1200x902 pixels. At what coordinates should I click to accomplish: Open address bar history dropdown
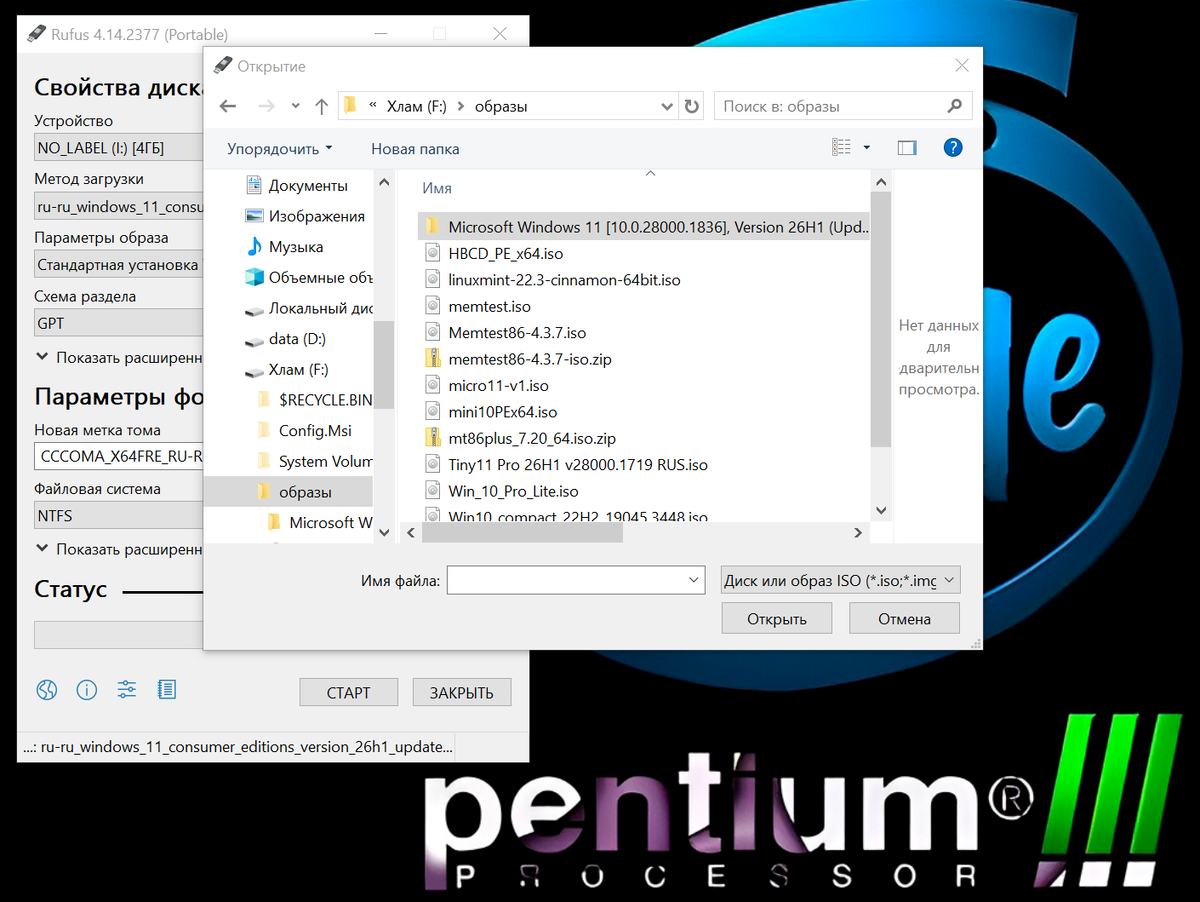click(x=668, y=106)
